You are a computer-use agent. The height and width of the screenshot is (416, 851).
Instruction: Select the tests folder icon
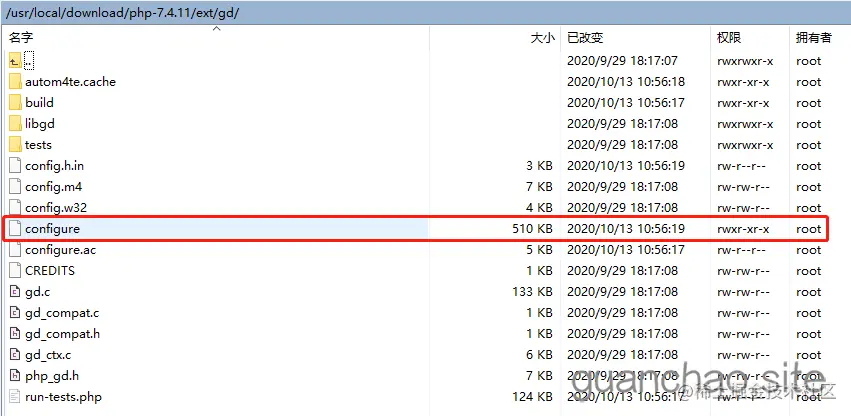click(15, 145)
